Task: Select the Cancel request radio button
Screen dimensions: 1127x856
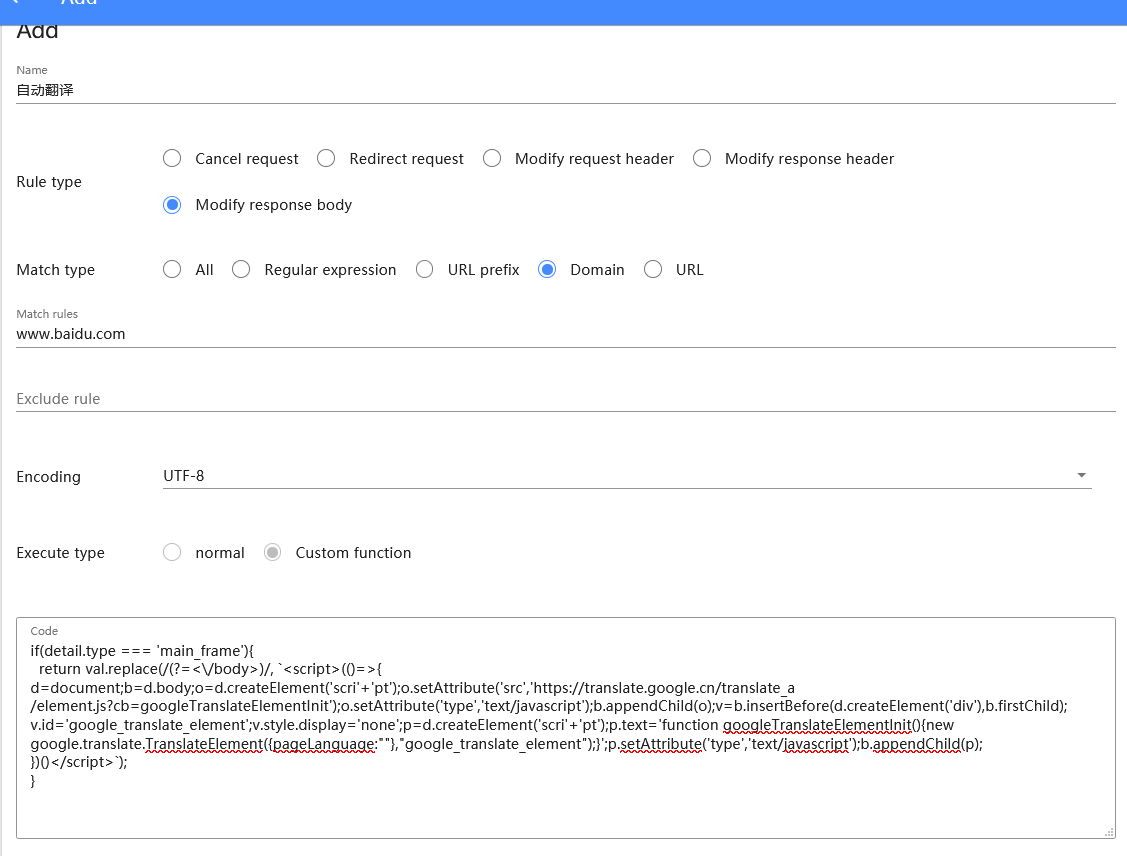Action: [172, 158]
